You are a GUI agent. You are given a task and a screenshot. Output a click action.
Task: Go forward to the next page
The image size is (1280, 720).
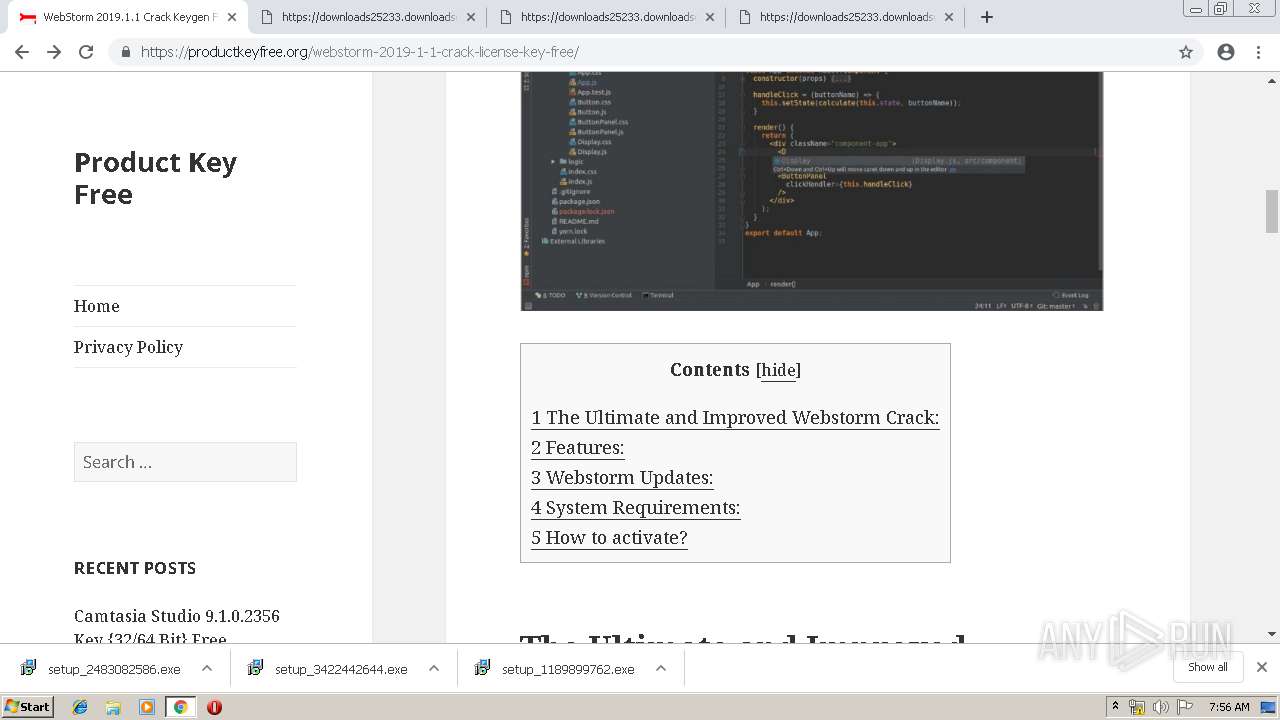[54, 52]
